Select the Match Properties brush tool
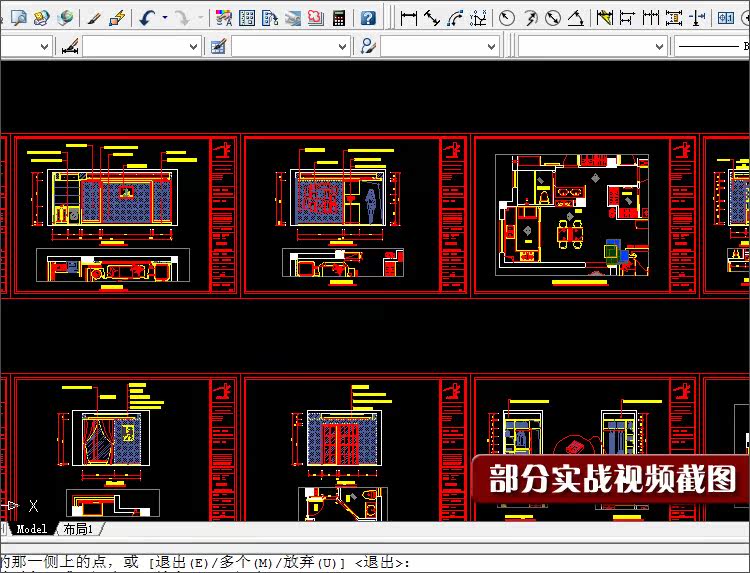 pyautogui.click(x=94, y=18)
